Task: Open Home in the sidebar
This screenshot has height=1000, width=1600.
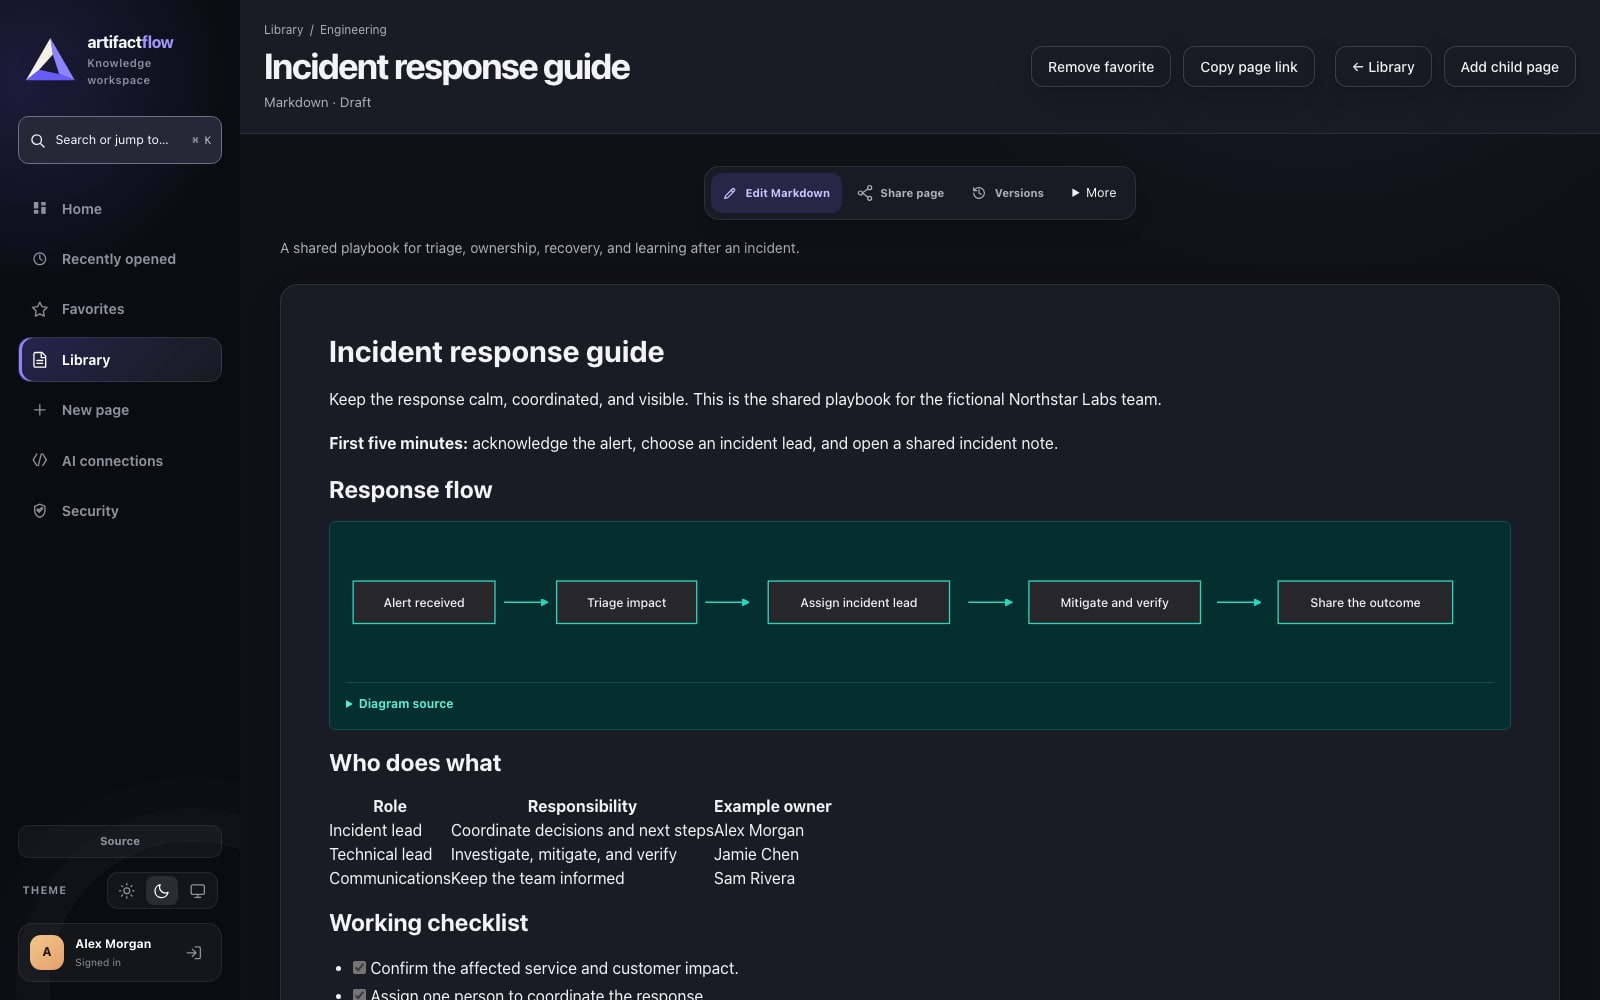Action: pyautogui.click(x=120, y=209)
